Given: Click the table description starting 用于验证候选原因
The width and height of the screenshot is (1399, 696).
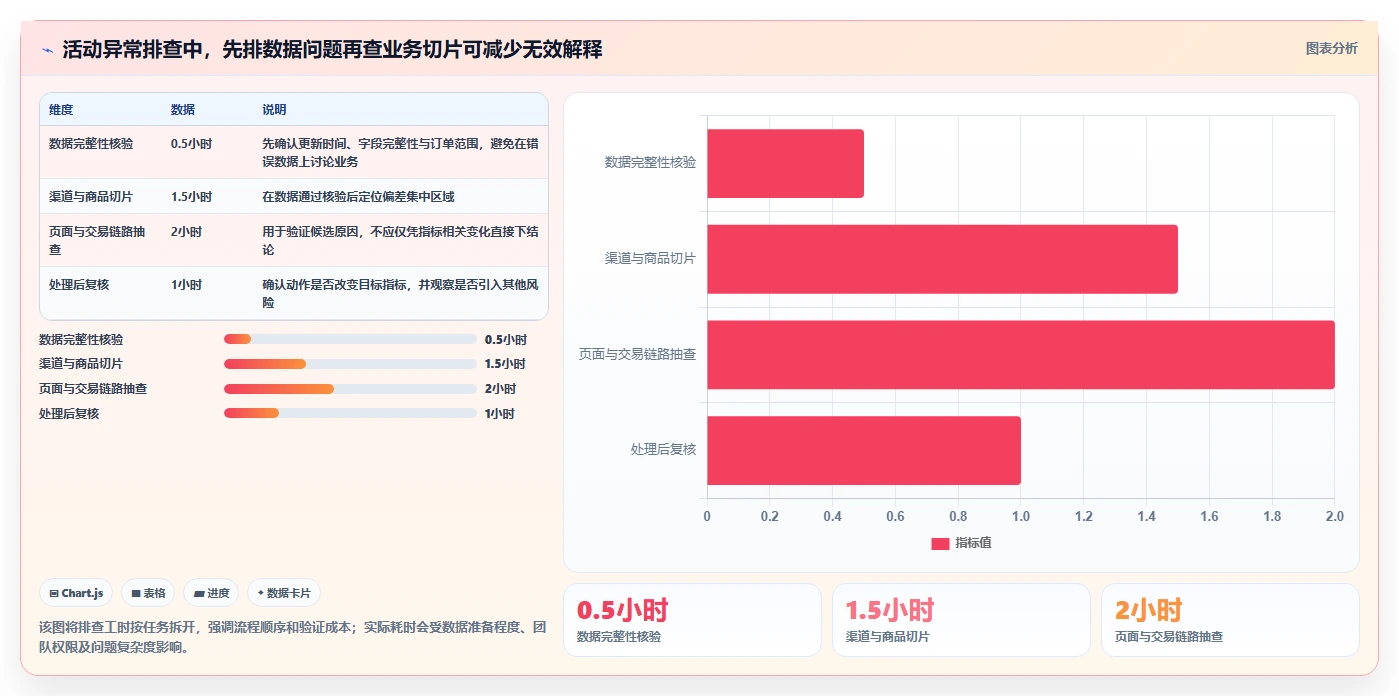Looking at the screenshot, I should click(x=400, y=241).
